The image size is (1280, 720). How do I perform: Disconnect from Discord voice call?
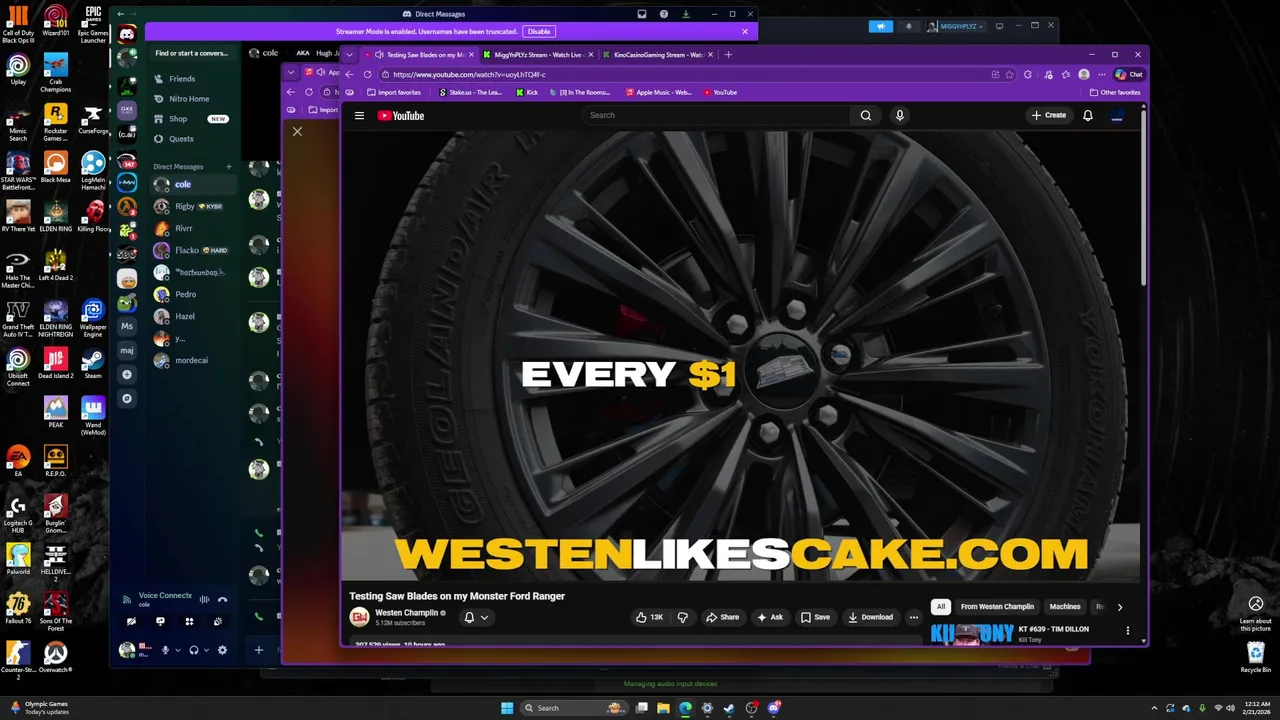coord(222,599)
